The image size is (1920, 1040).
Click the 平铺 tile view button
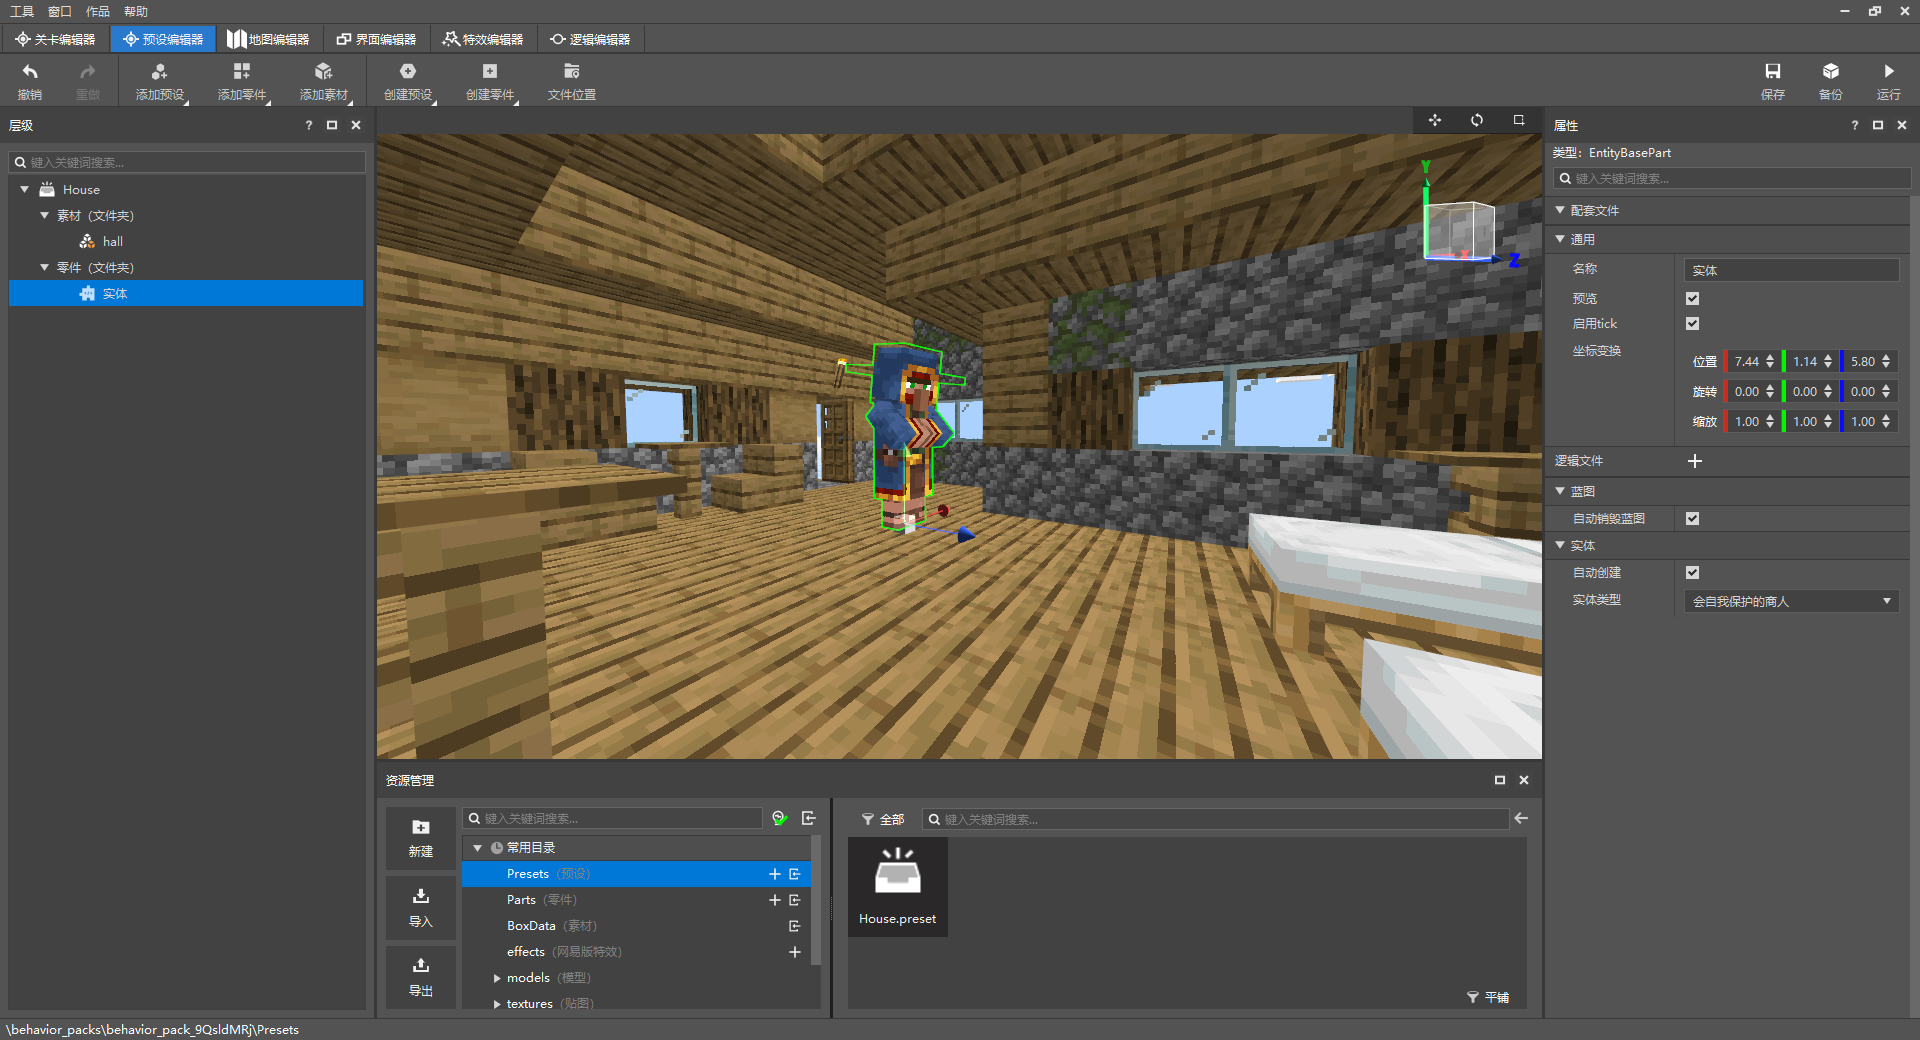pyautogui.click(x=1488, y=997)
